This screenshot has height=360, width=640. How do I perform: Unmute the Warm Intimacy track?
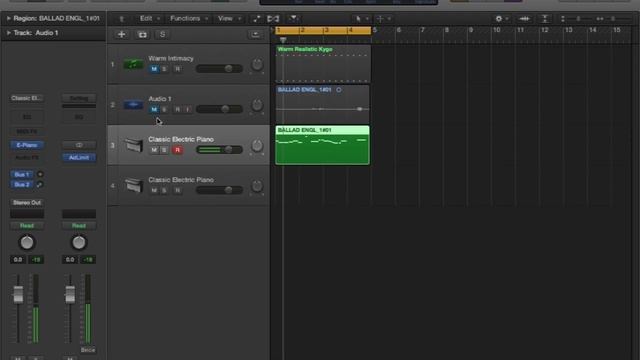pos(154,69)
